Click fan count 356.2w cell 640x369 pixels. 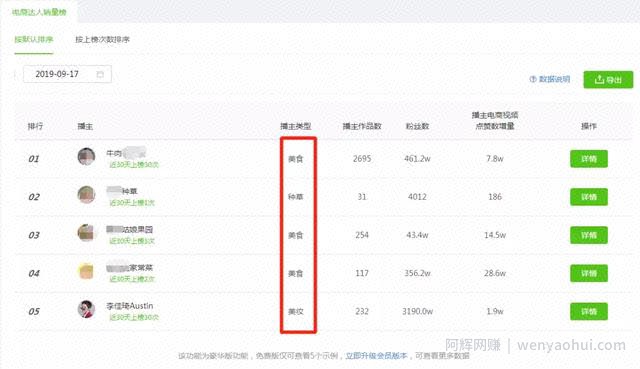[417, 273]
